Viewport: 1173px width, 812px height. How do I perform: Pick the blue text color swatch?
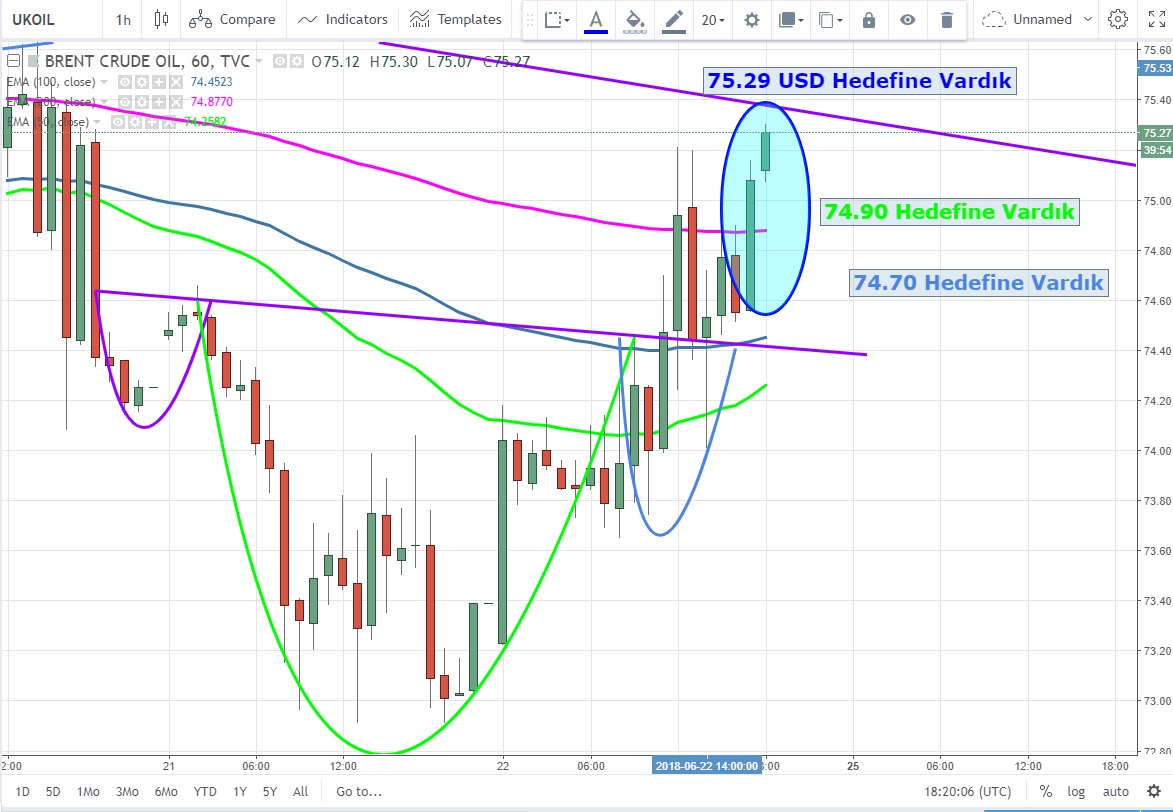[596, 20]
